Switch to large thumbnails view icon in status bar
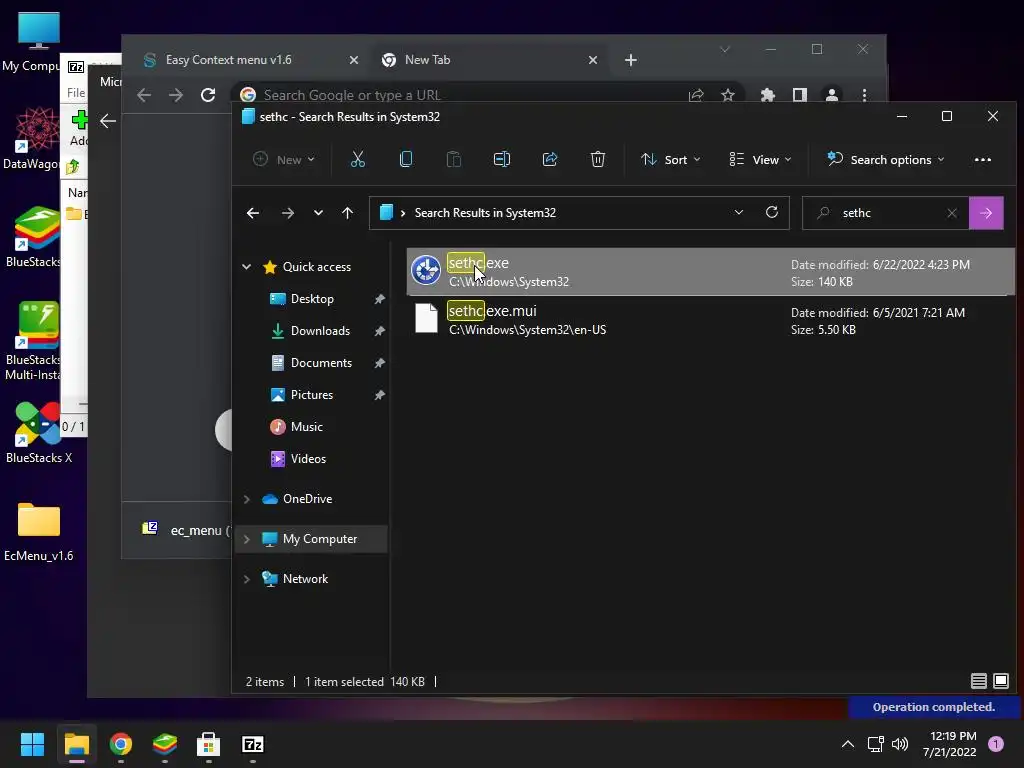 [x=1000, y=681]
